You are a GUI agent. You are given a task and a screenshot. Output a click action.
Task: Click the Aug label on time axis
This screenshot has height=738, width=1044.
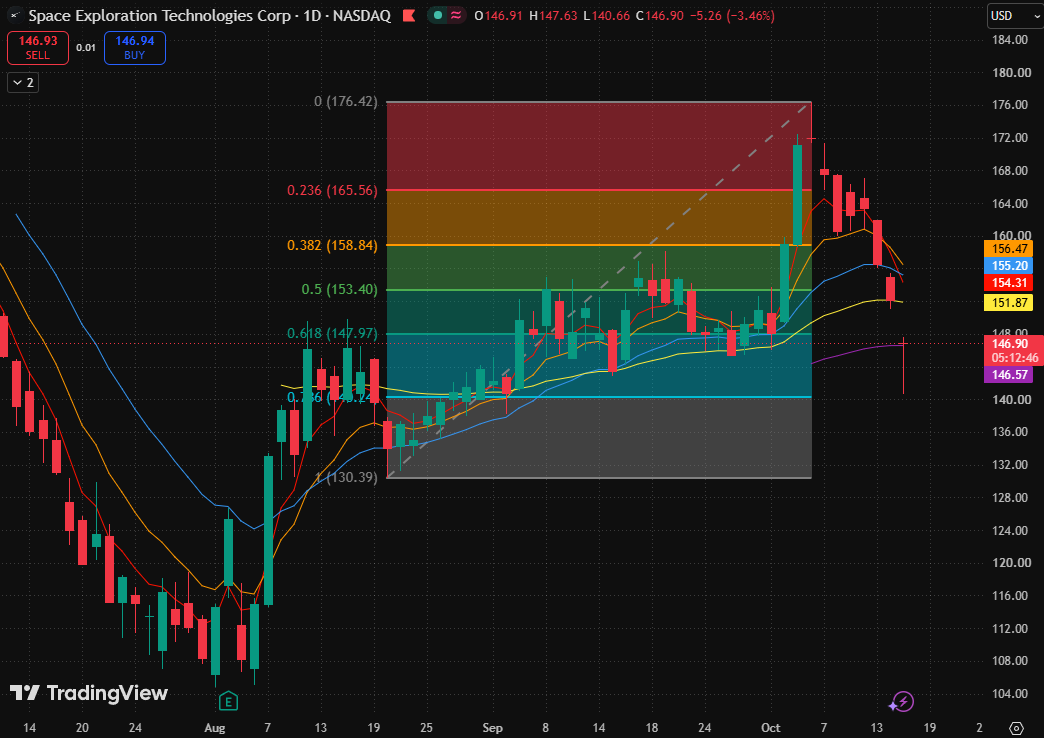214,728
